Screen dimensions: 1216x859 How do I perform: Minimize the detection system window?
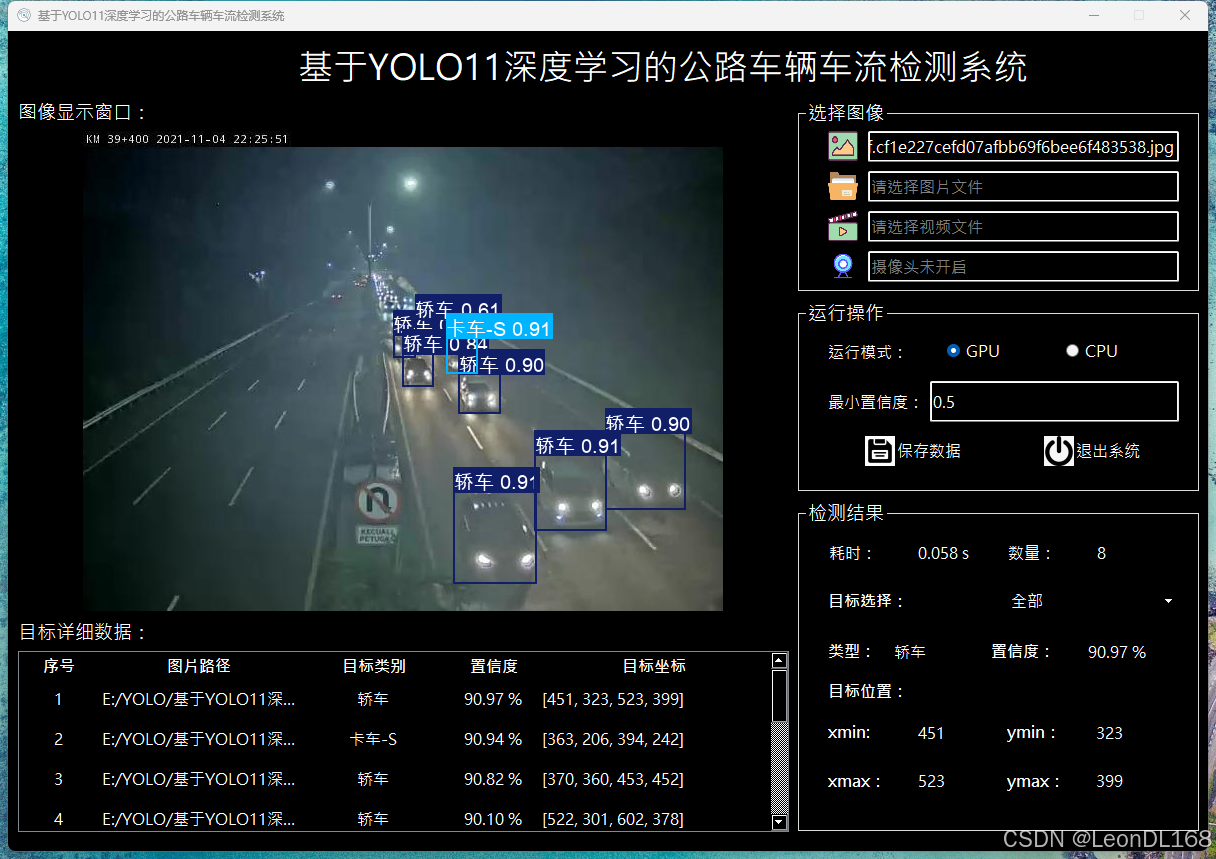tap(1093, 15)
